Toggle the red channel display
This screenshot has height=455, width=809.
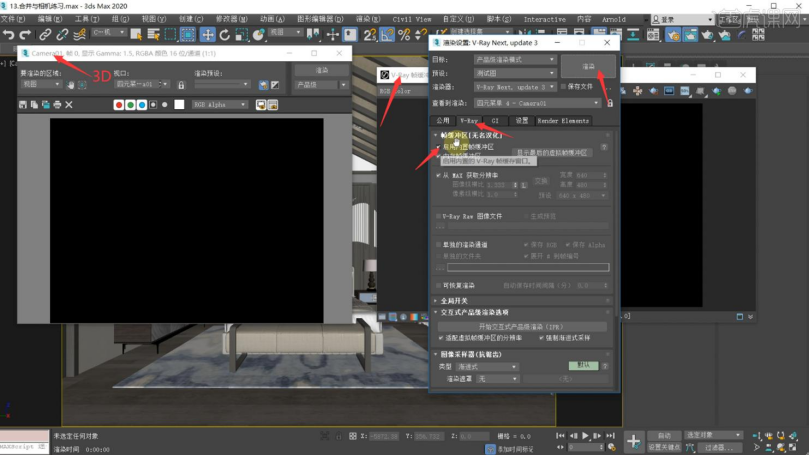(x=119, y=105)
